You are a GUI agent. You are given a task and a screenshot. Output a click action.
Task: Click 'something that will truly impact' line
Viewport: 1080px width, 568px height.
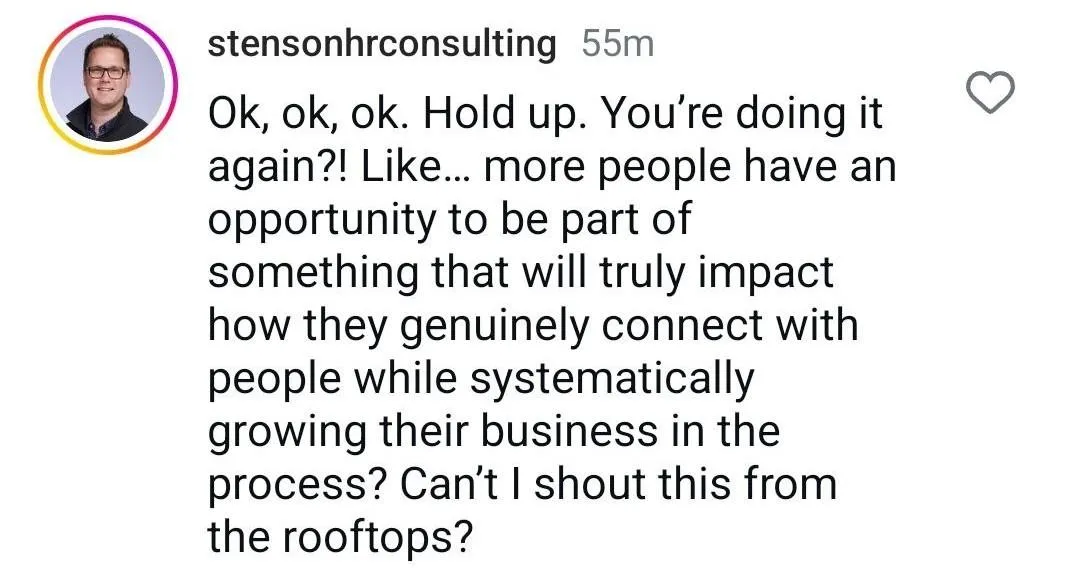pyautogui.click(x=521, y=273)
